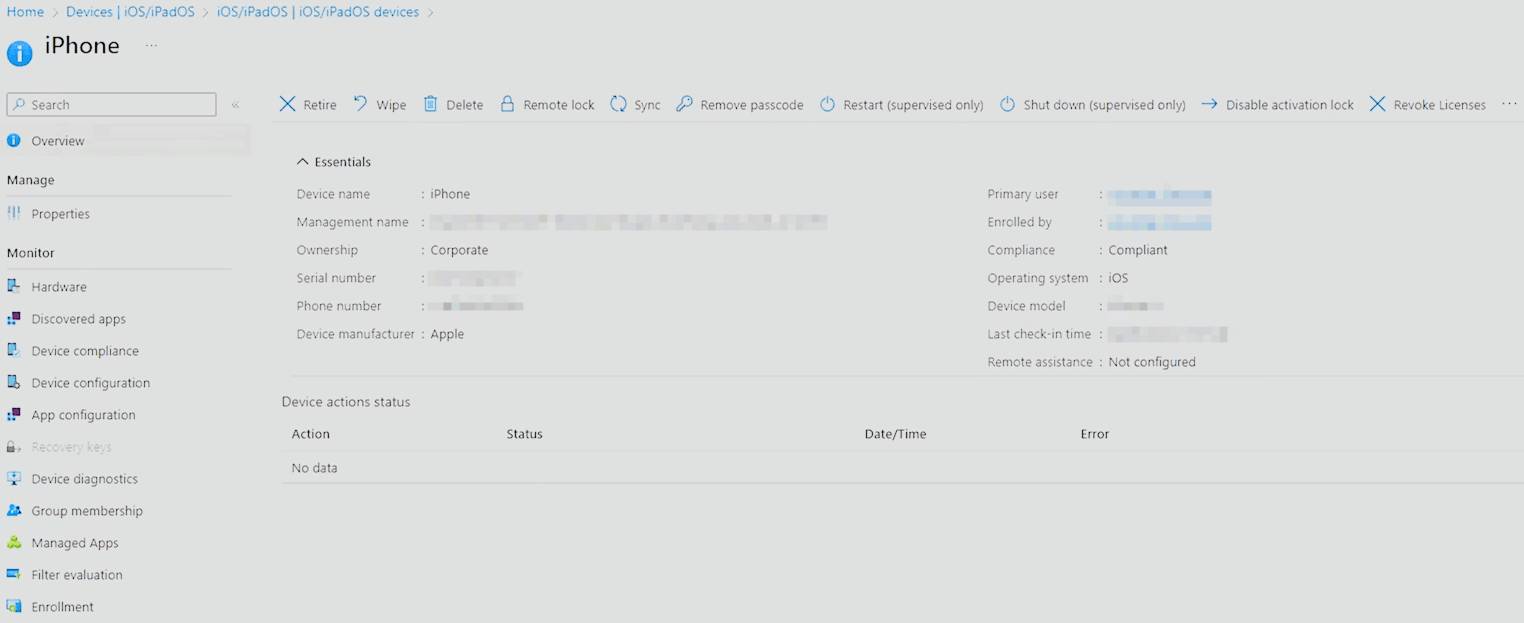This screenshot has width=1524, height=623.
Task: Click the Revoke Licenses toolbar action
Action: point(1427,105)
